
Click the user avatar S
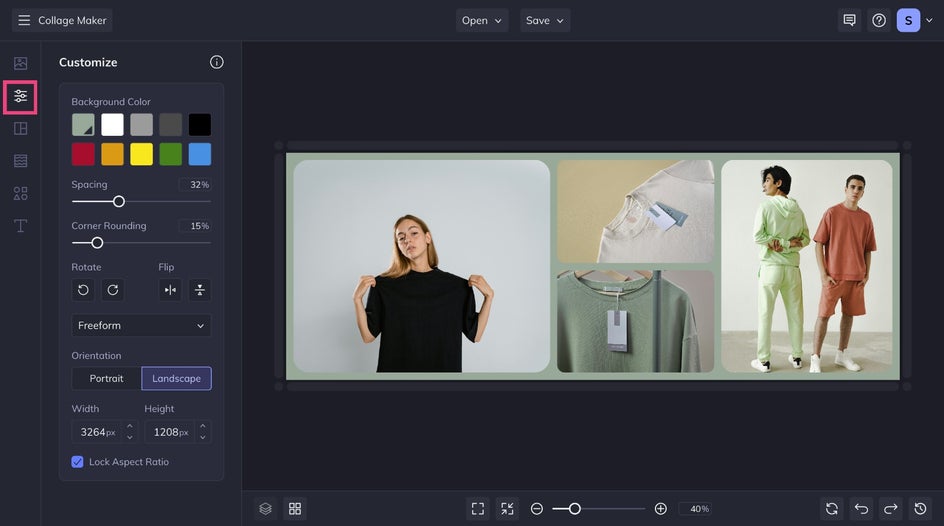[908, 20]
